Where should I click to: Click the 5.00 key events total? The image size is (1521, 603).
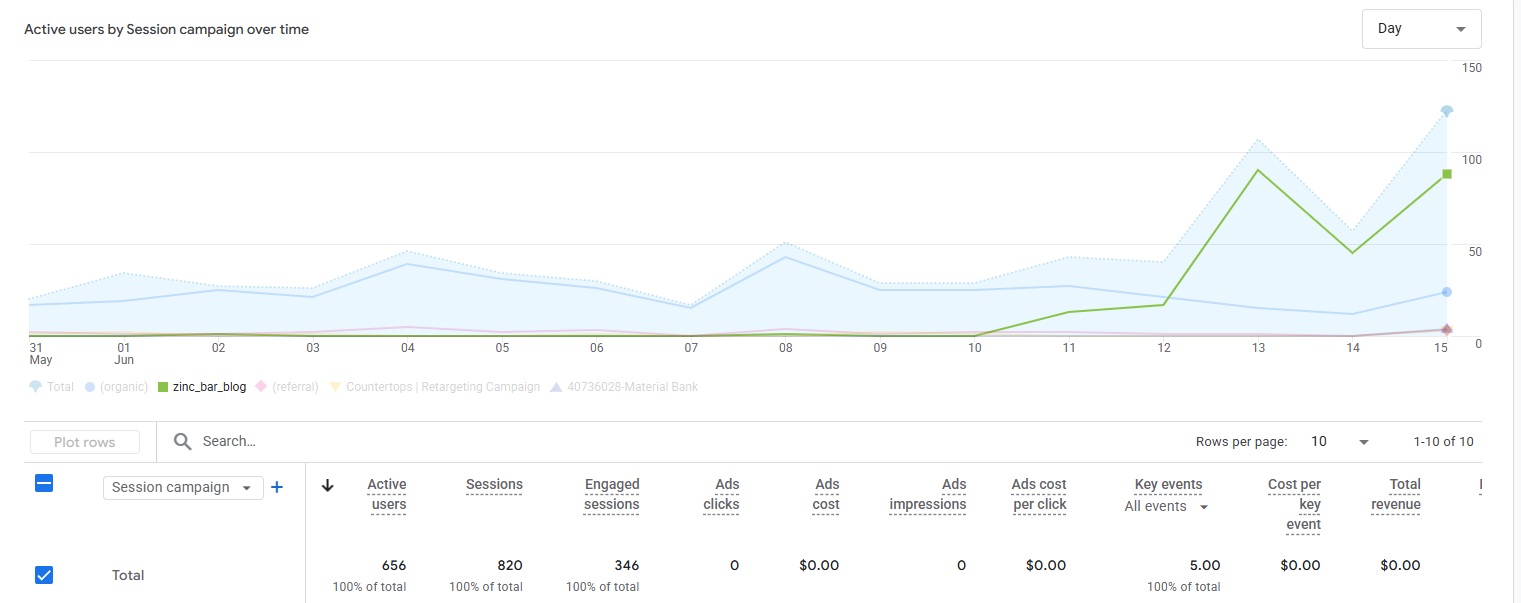tap(1204, 565)
